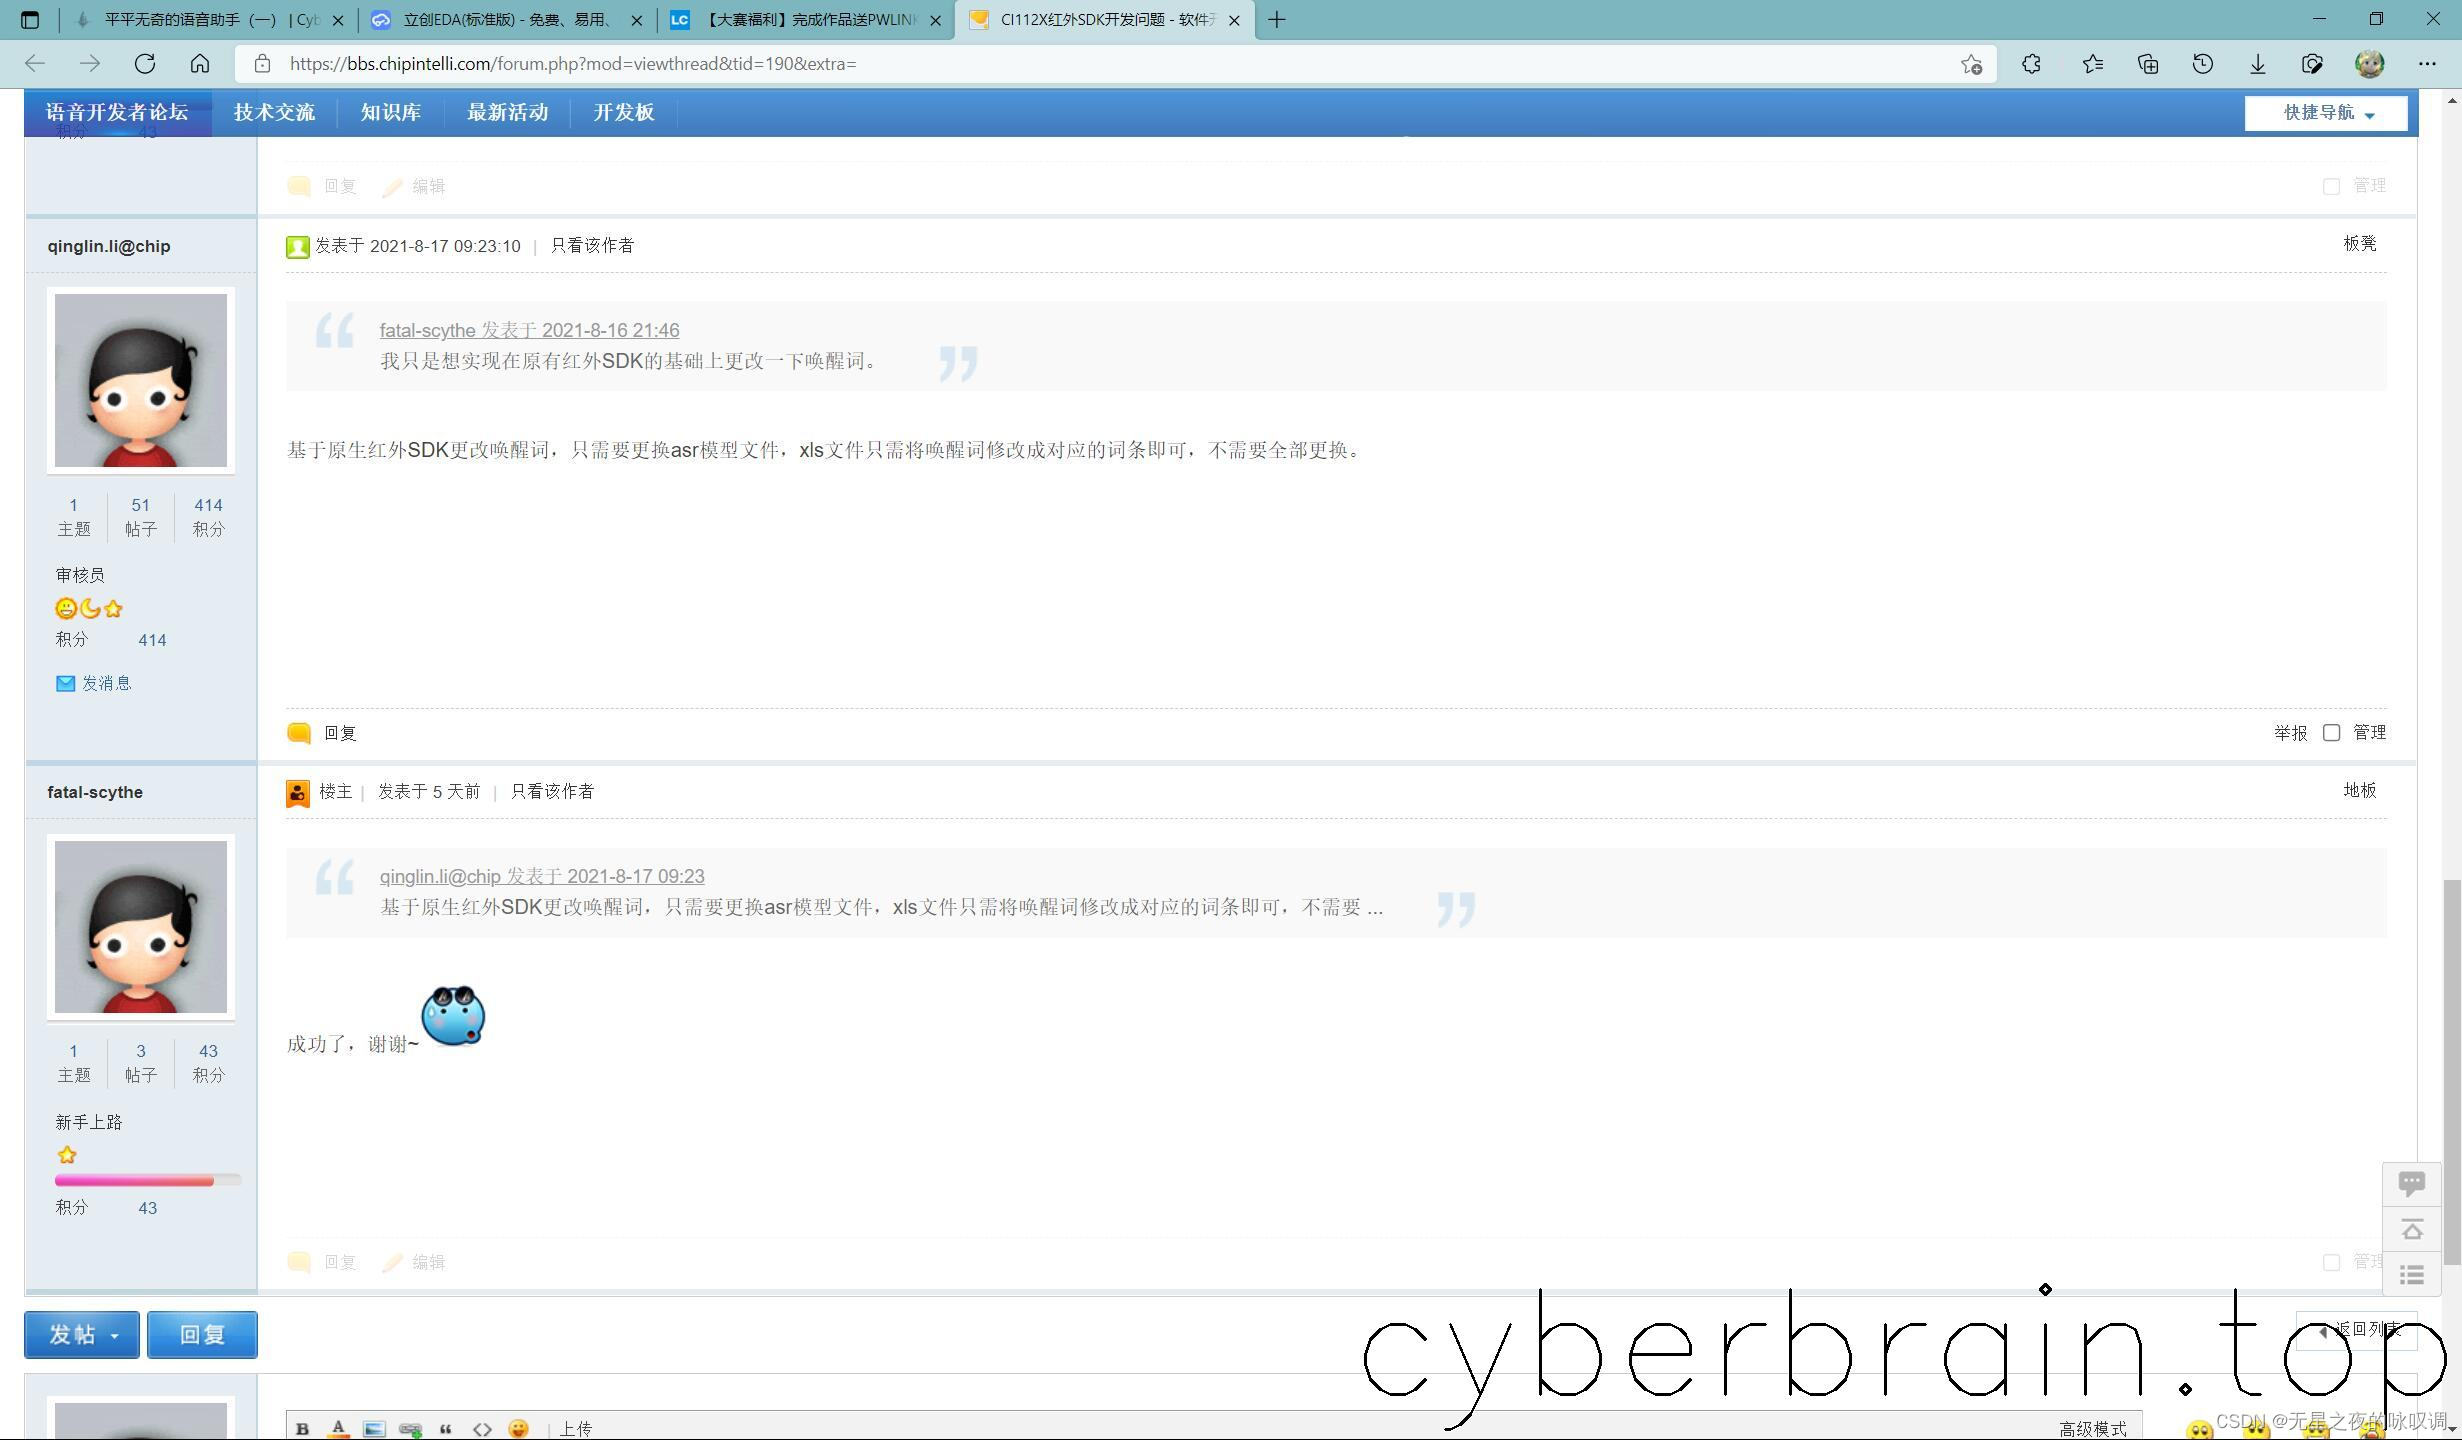Image resolution: width=2462 pixels, height=1440 pixels.
Task: Open the 发帖 dropdown button
Action: coord(82,1335)
